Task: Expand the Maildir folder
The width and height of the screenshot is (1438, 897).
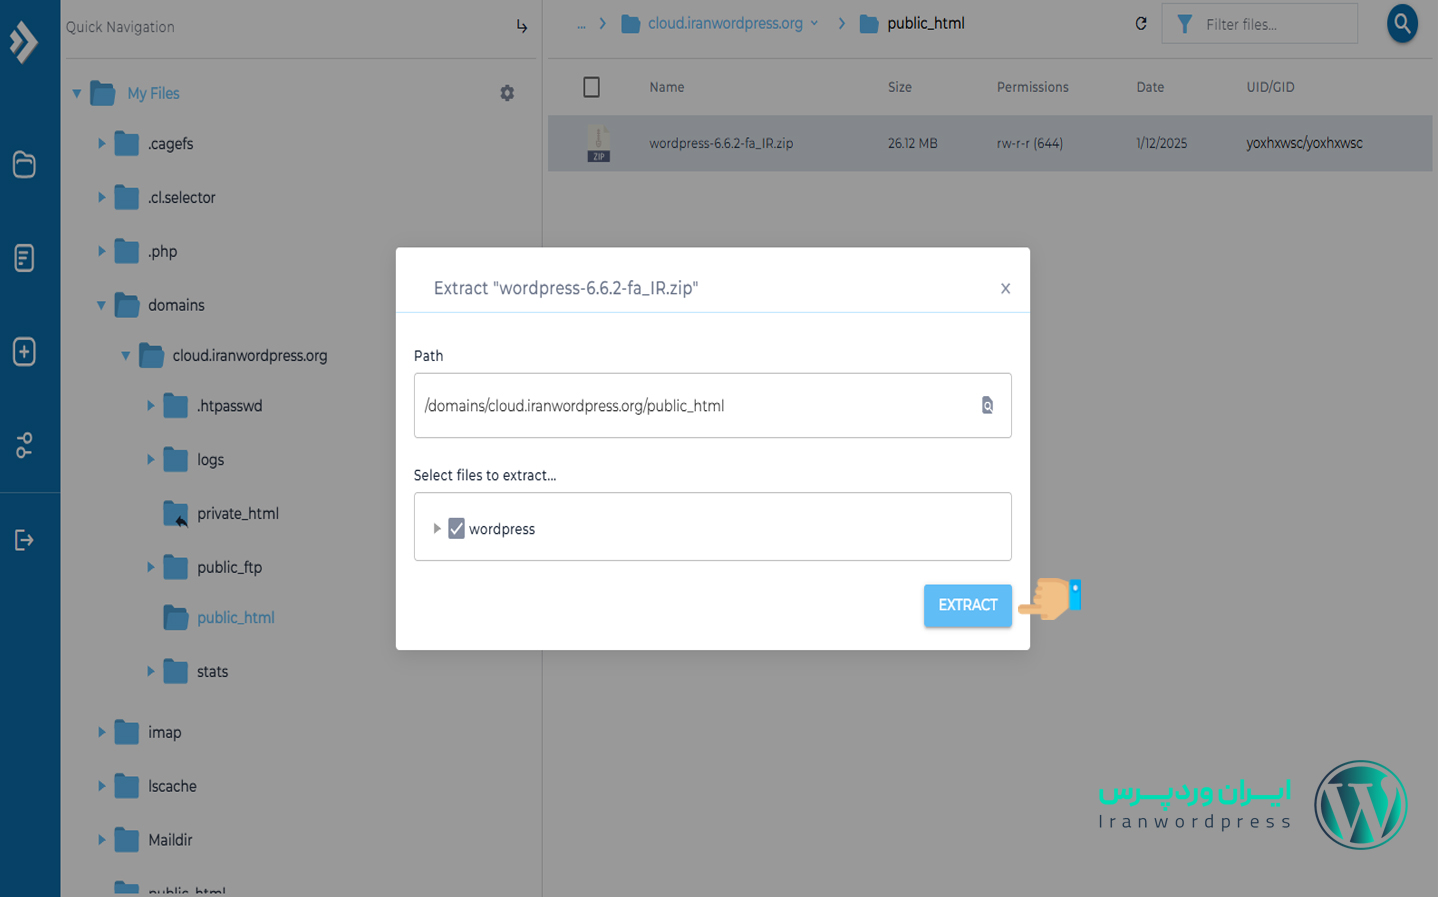Action: [x=101, y=840]
